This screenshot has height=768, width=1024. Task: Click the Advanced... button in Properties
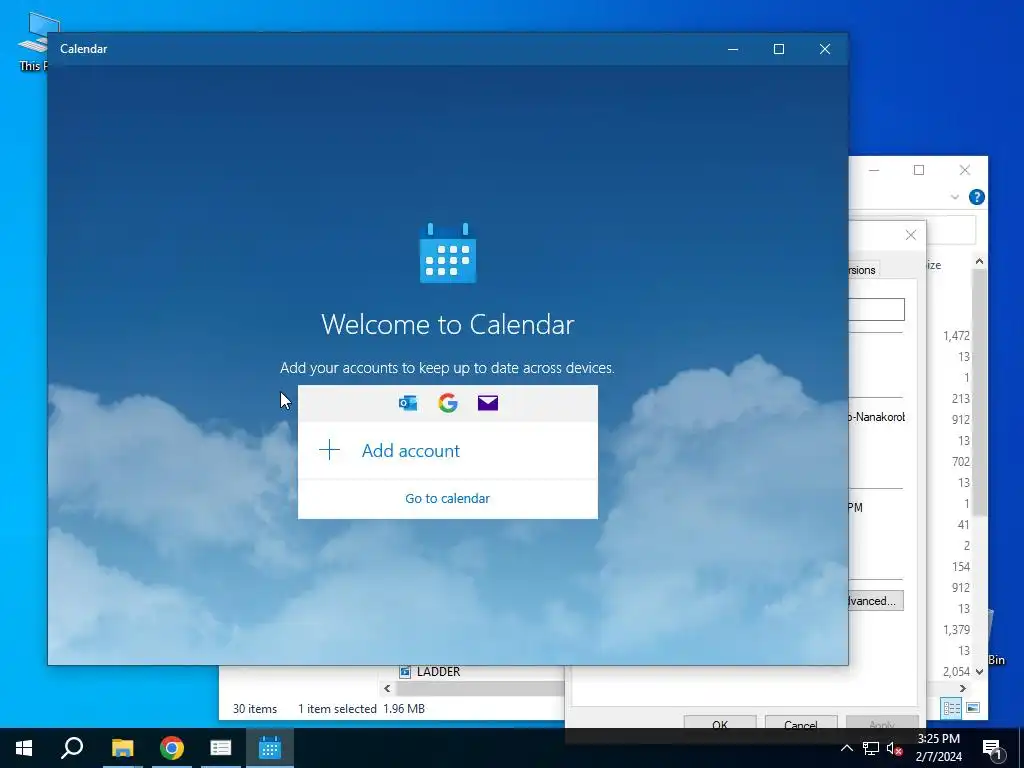click(x=875, y=601)
